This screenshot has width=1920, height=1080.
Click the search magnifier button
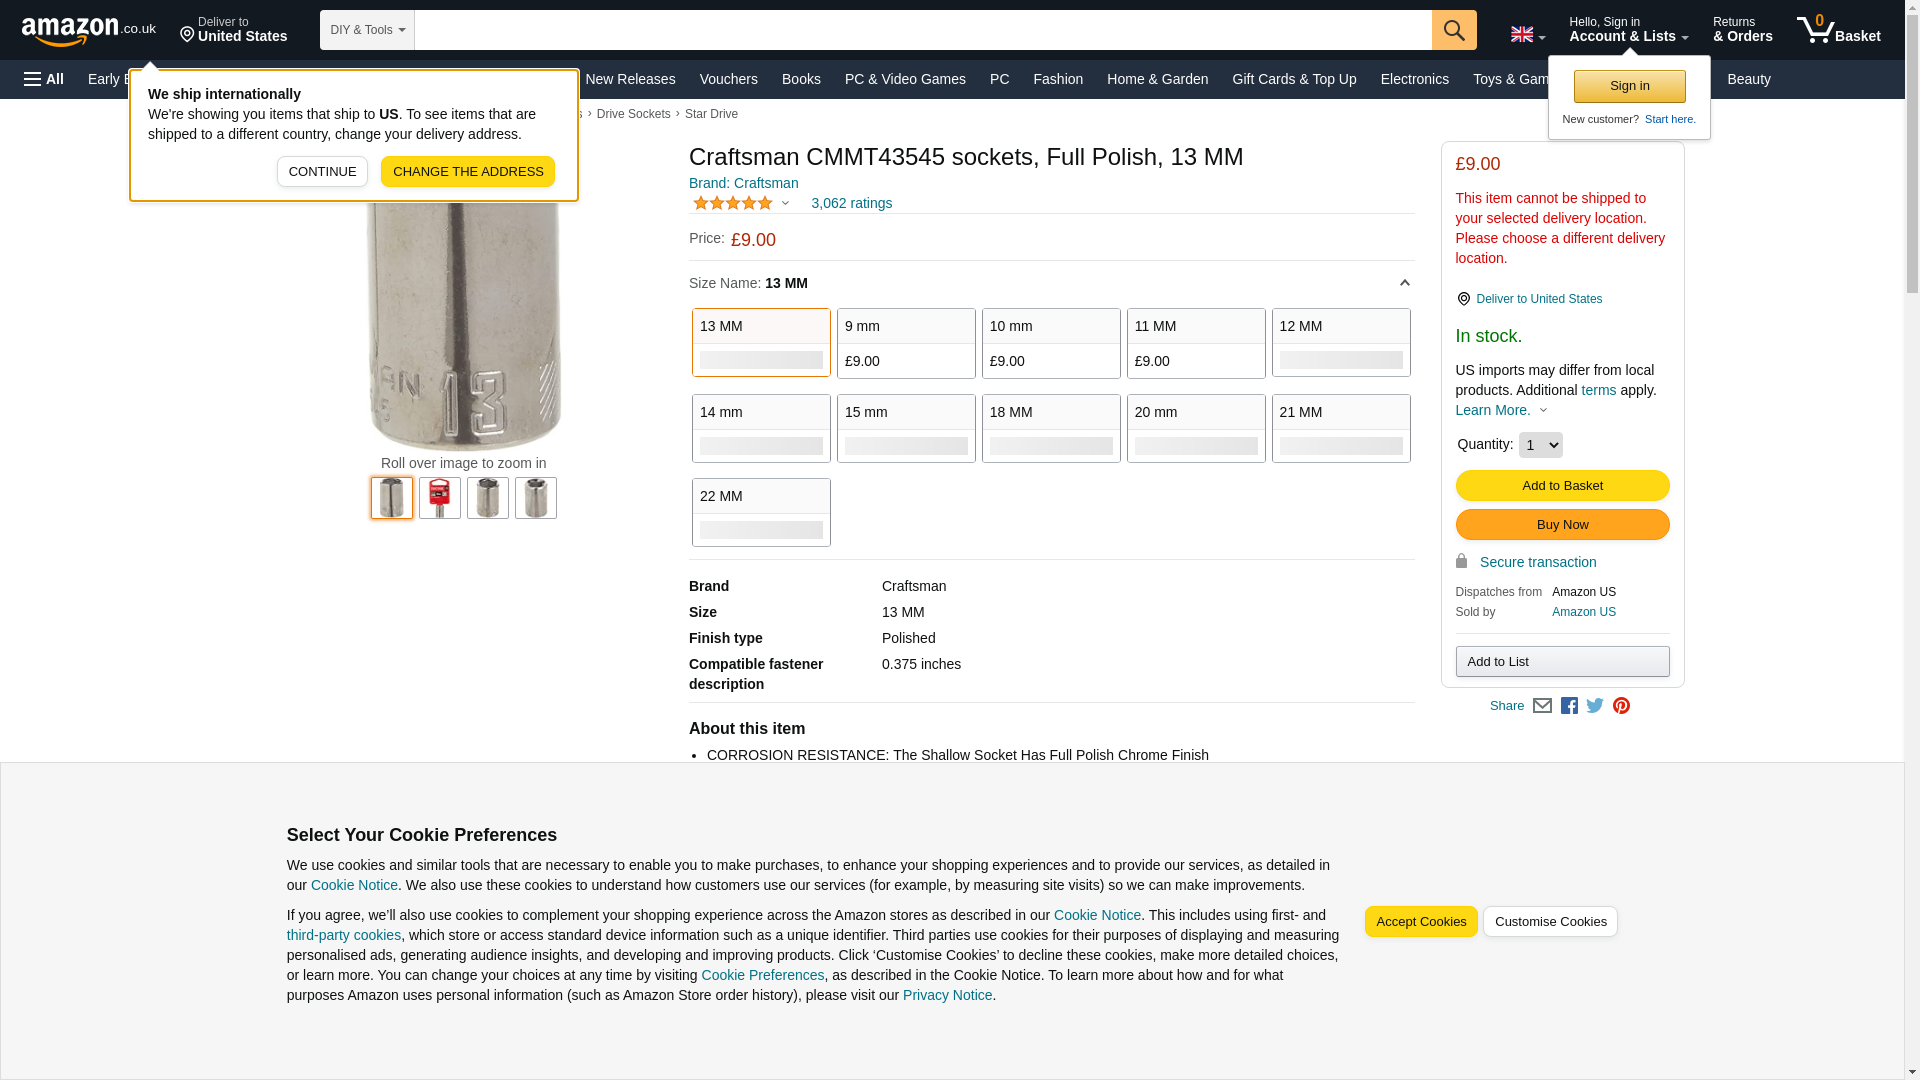coord(1453,30)
